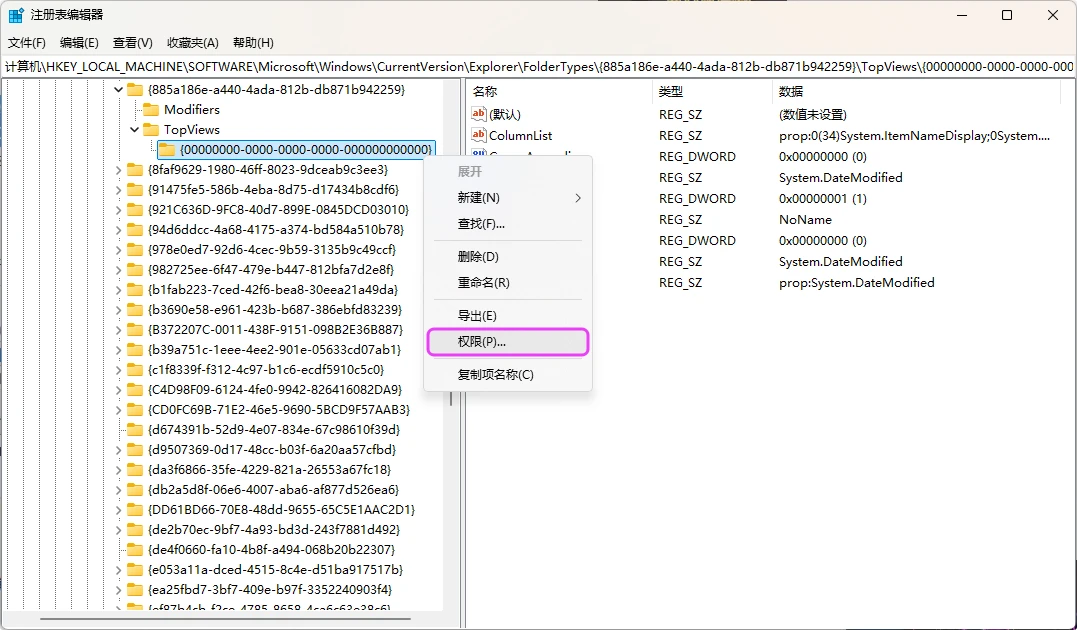Select 重命名(R) in the context menu
Viewport: 1077px width, 630px height.
(x=508, y=283)
